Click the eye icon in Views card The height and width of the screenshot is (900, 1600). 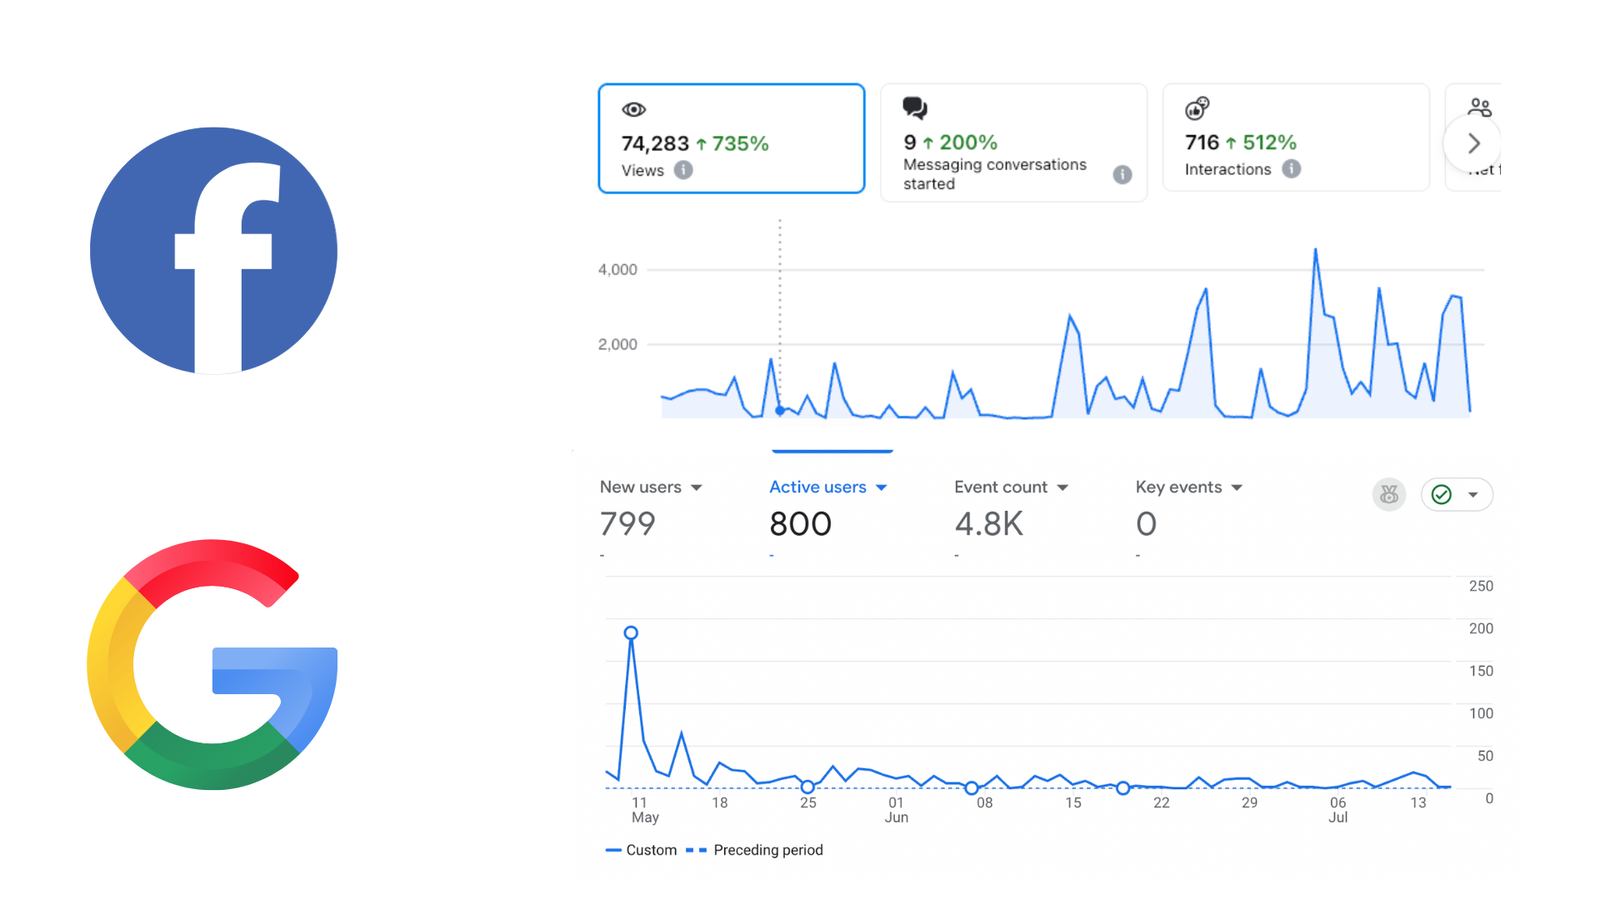634,110
